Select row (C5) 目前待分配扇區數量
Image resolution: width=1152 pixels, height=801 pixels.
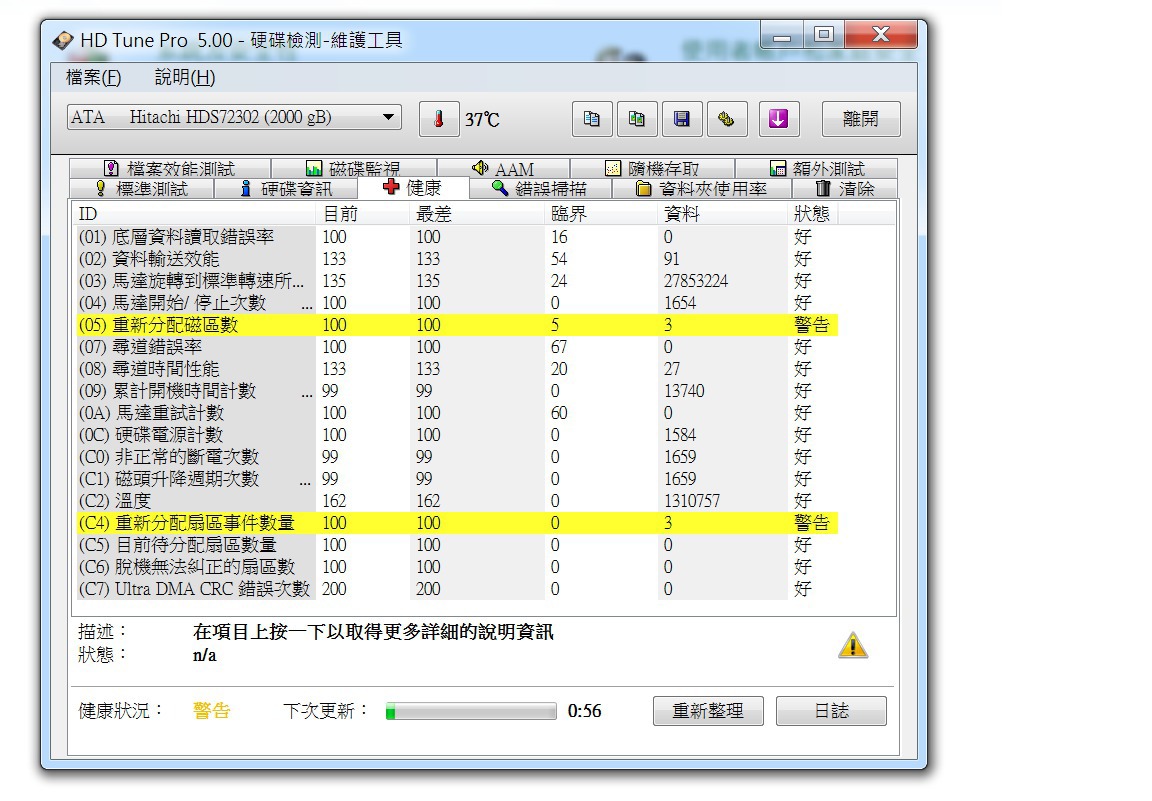click(x=457, y=545)
